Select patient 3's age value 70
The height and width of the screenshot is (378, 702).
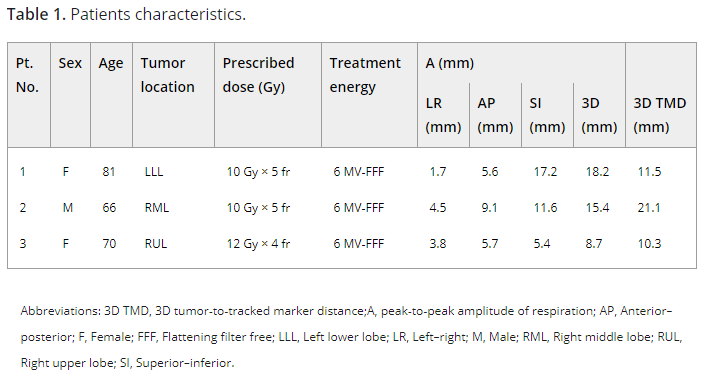point(109,244)
